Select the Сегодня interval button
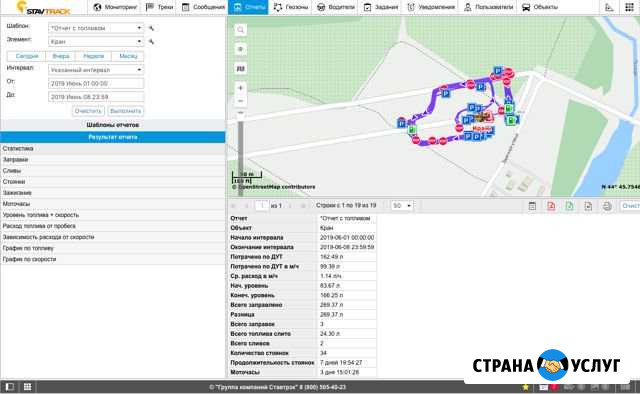Viewport: 640px width, 394px height. pos(27,56)
